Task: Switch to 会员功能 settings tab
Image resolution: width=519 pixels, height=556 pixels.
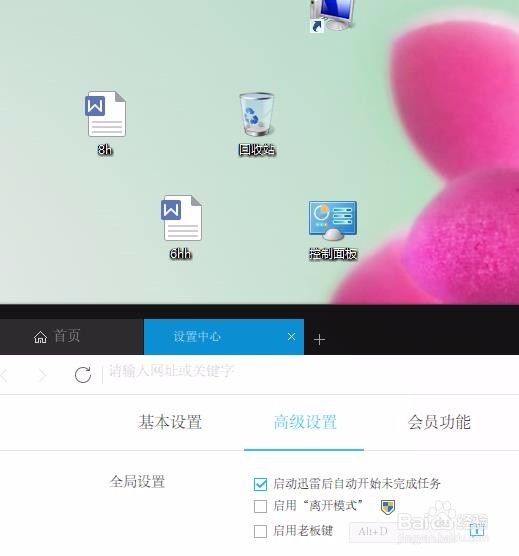Action: pos(439,422)
